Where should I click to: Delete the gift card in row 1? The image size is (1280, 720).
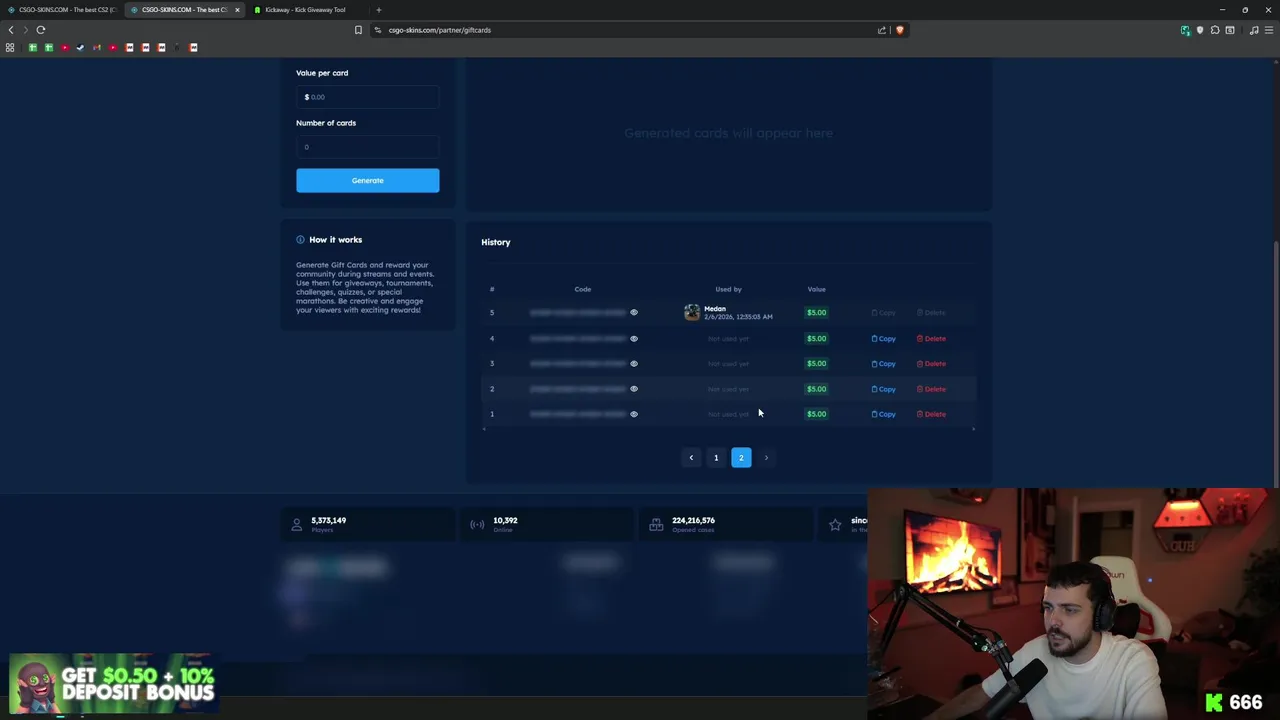coord(931,414)
